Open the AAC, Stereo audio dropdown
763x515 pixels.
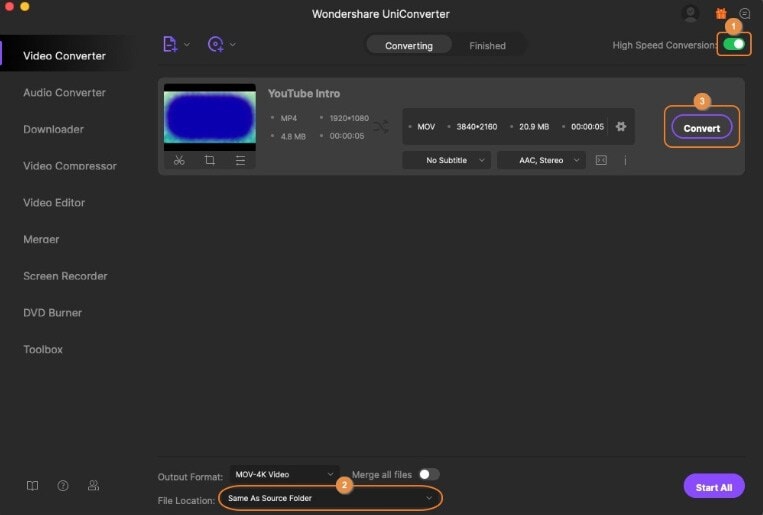[x=541, y=160]
